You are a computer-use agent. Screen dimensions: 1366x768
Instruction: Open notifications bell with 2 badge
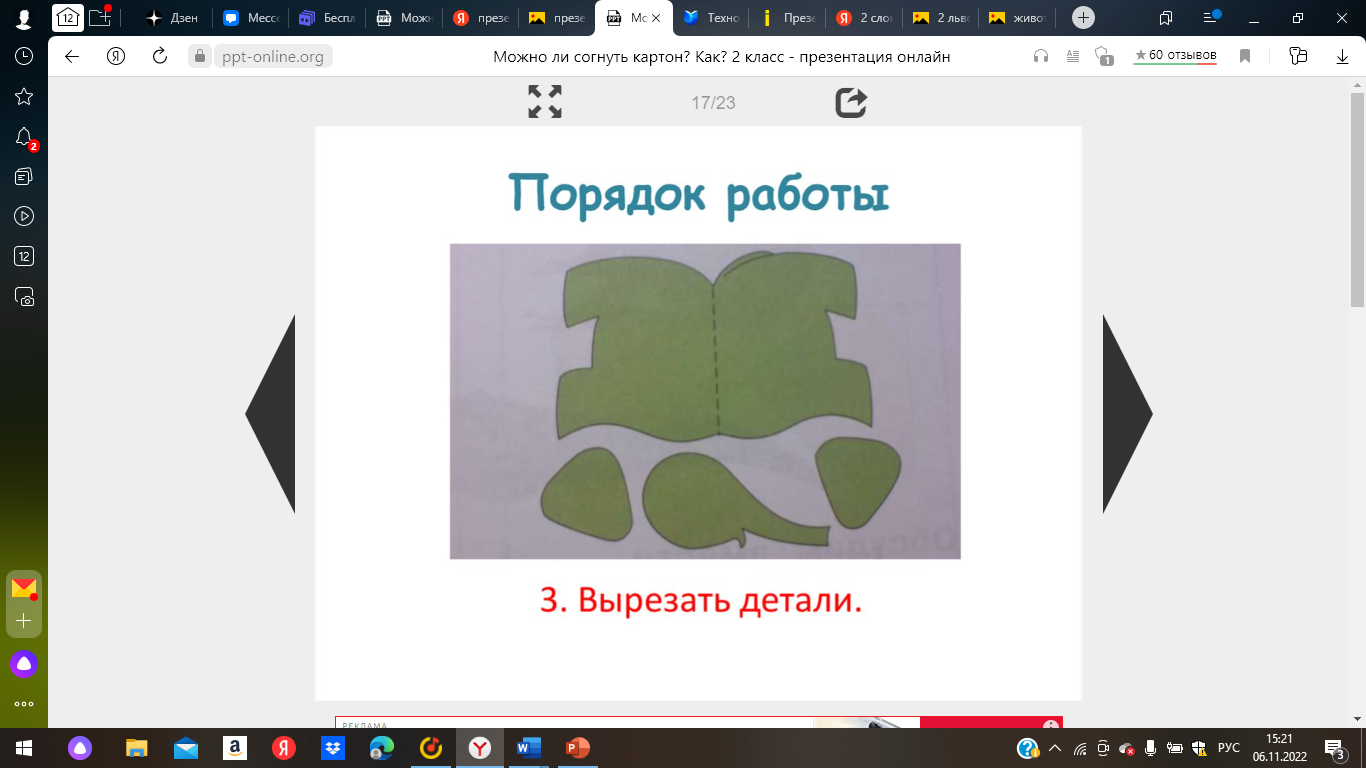point(24,137)
